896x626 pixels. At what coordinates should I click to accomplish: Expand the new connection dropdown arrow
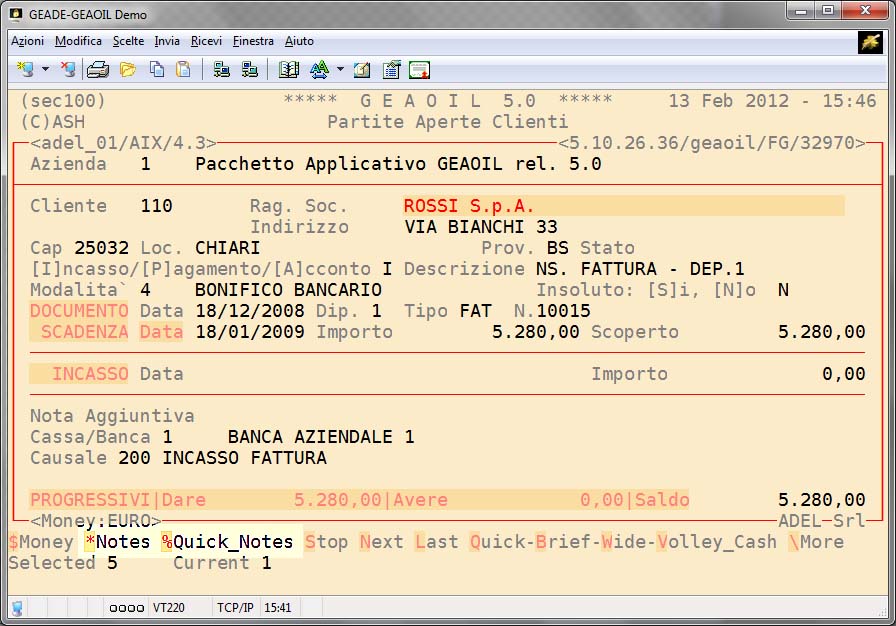pyautogui.click(x=45, y=70)
